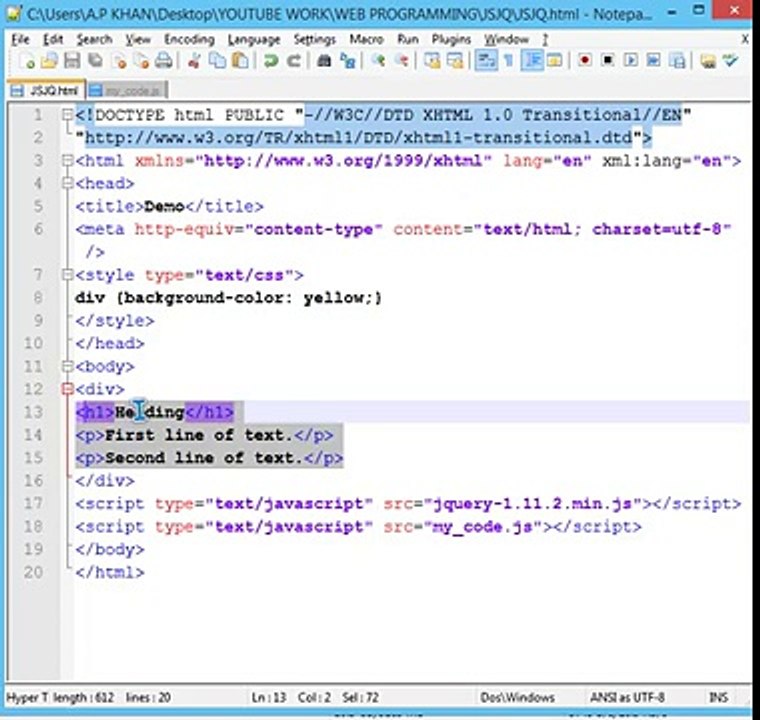Collapse the html fold on line 3
This screenshot has height=720, width=760.
(x=68, y=160)
